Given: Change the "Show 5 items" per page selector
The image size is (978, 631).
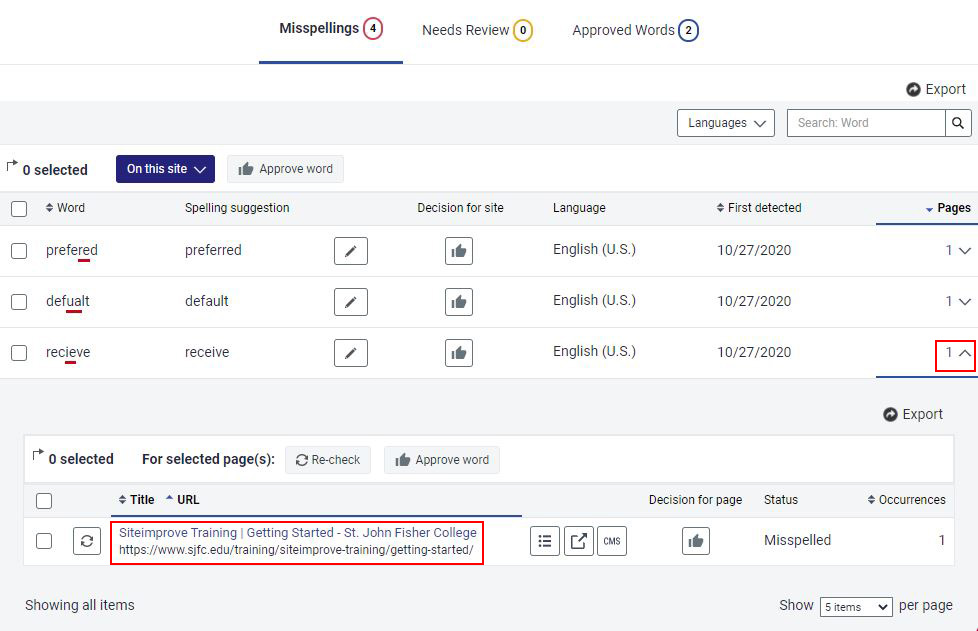Looking at the screenshot, I should click(856, 606).
